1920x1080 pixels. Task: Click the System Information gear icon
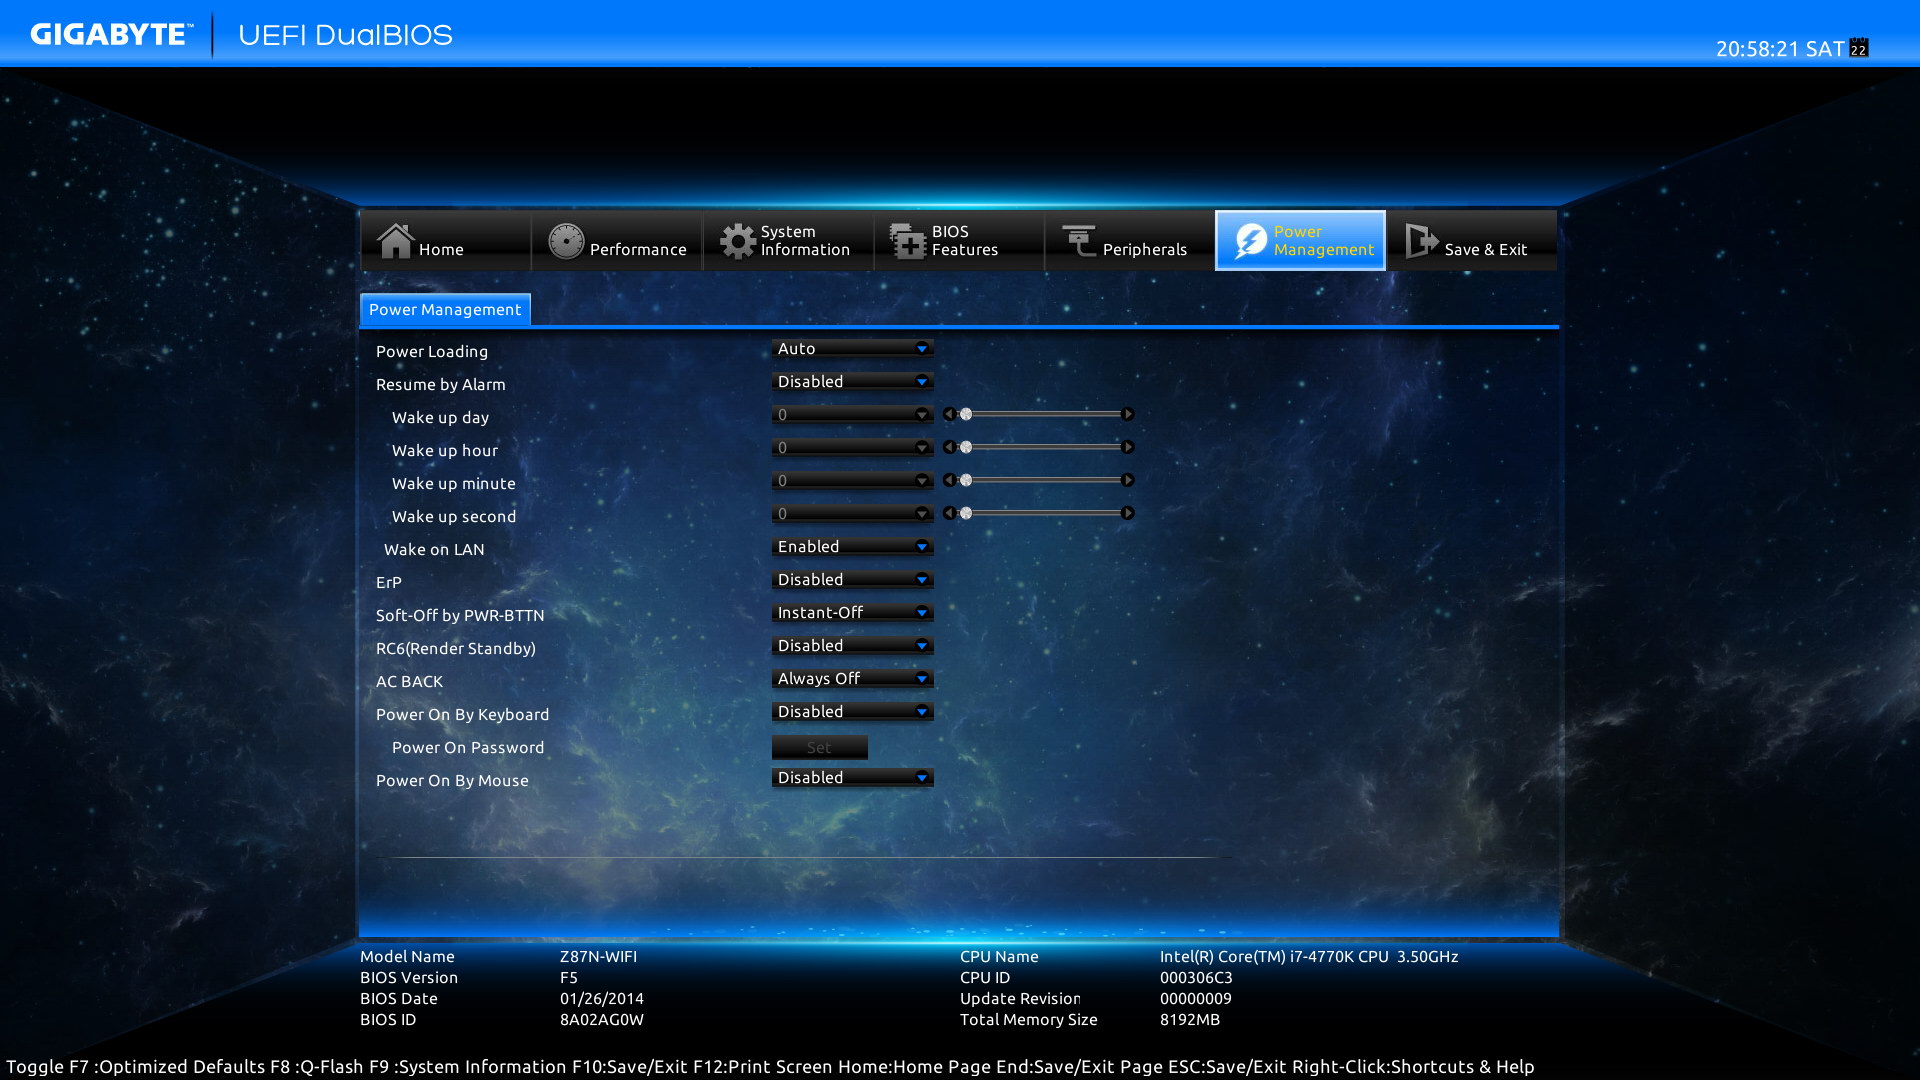coord(738,241)
